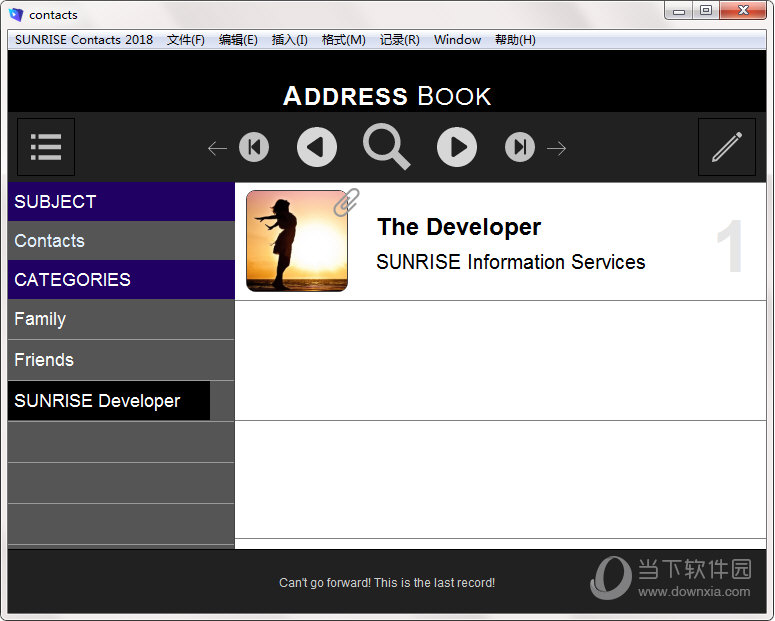Click the contacts app icon in title bar

pyautogui.click(x=16, y=14)
